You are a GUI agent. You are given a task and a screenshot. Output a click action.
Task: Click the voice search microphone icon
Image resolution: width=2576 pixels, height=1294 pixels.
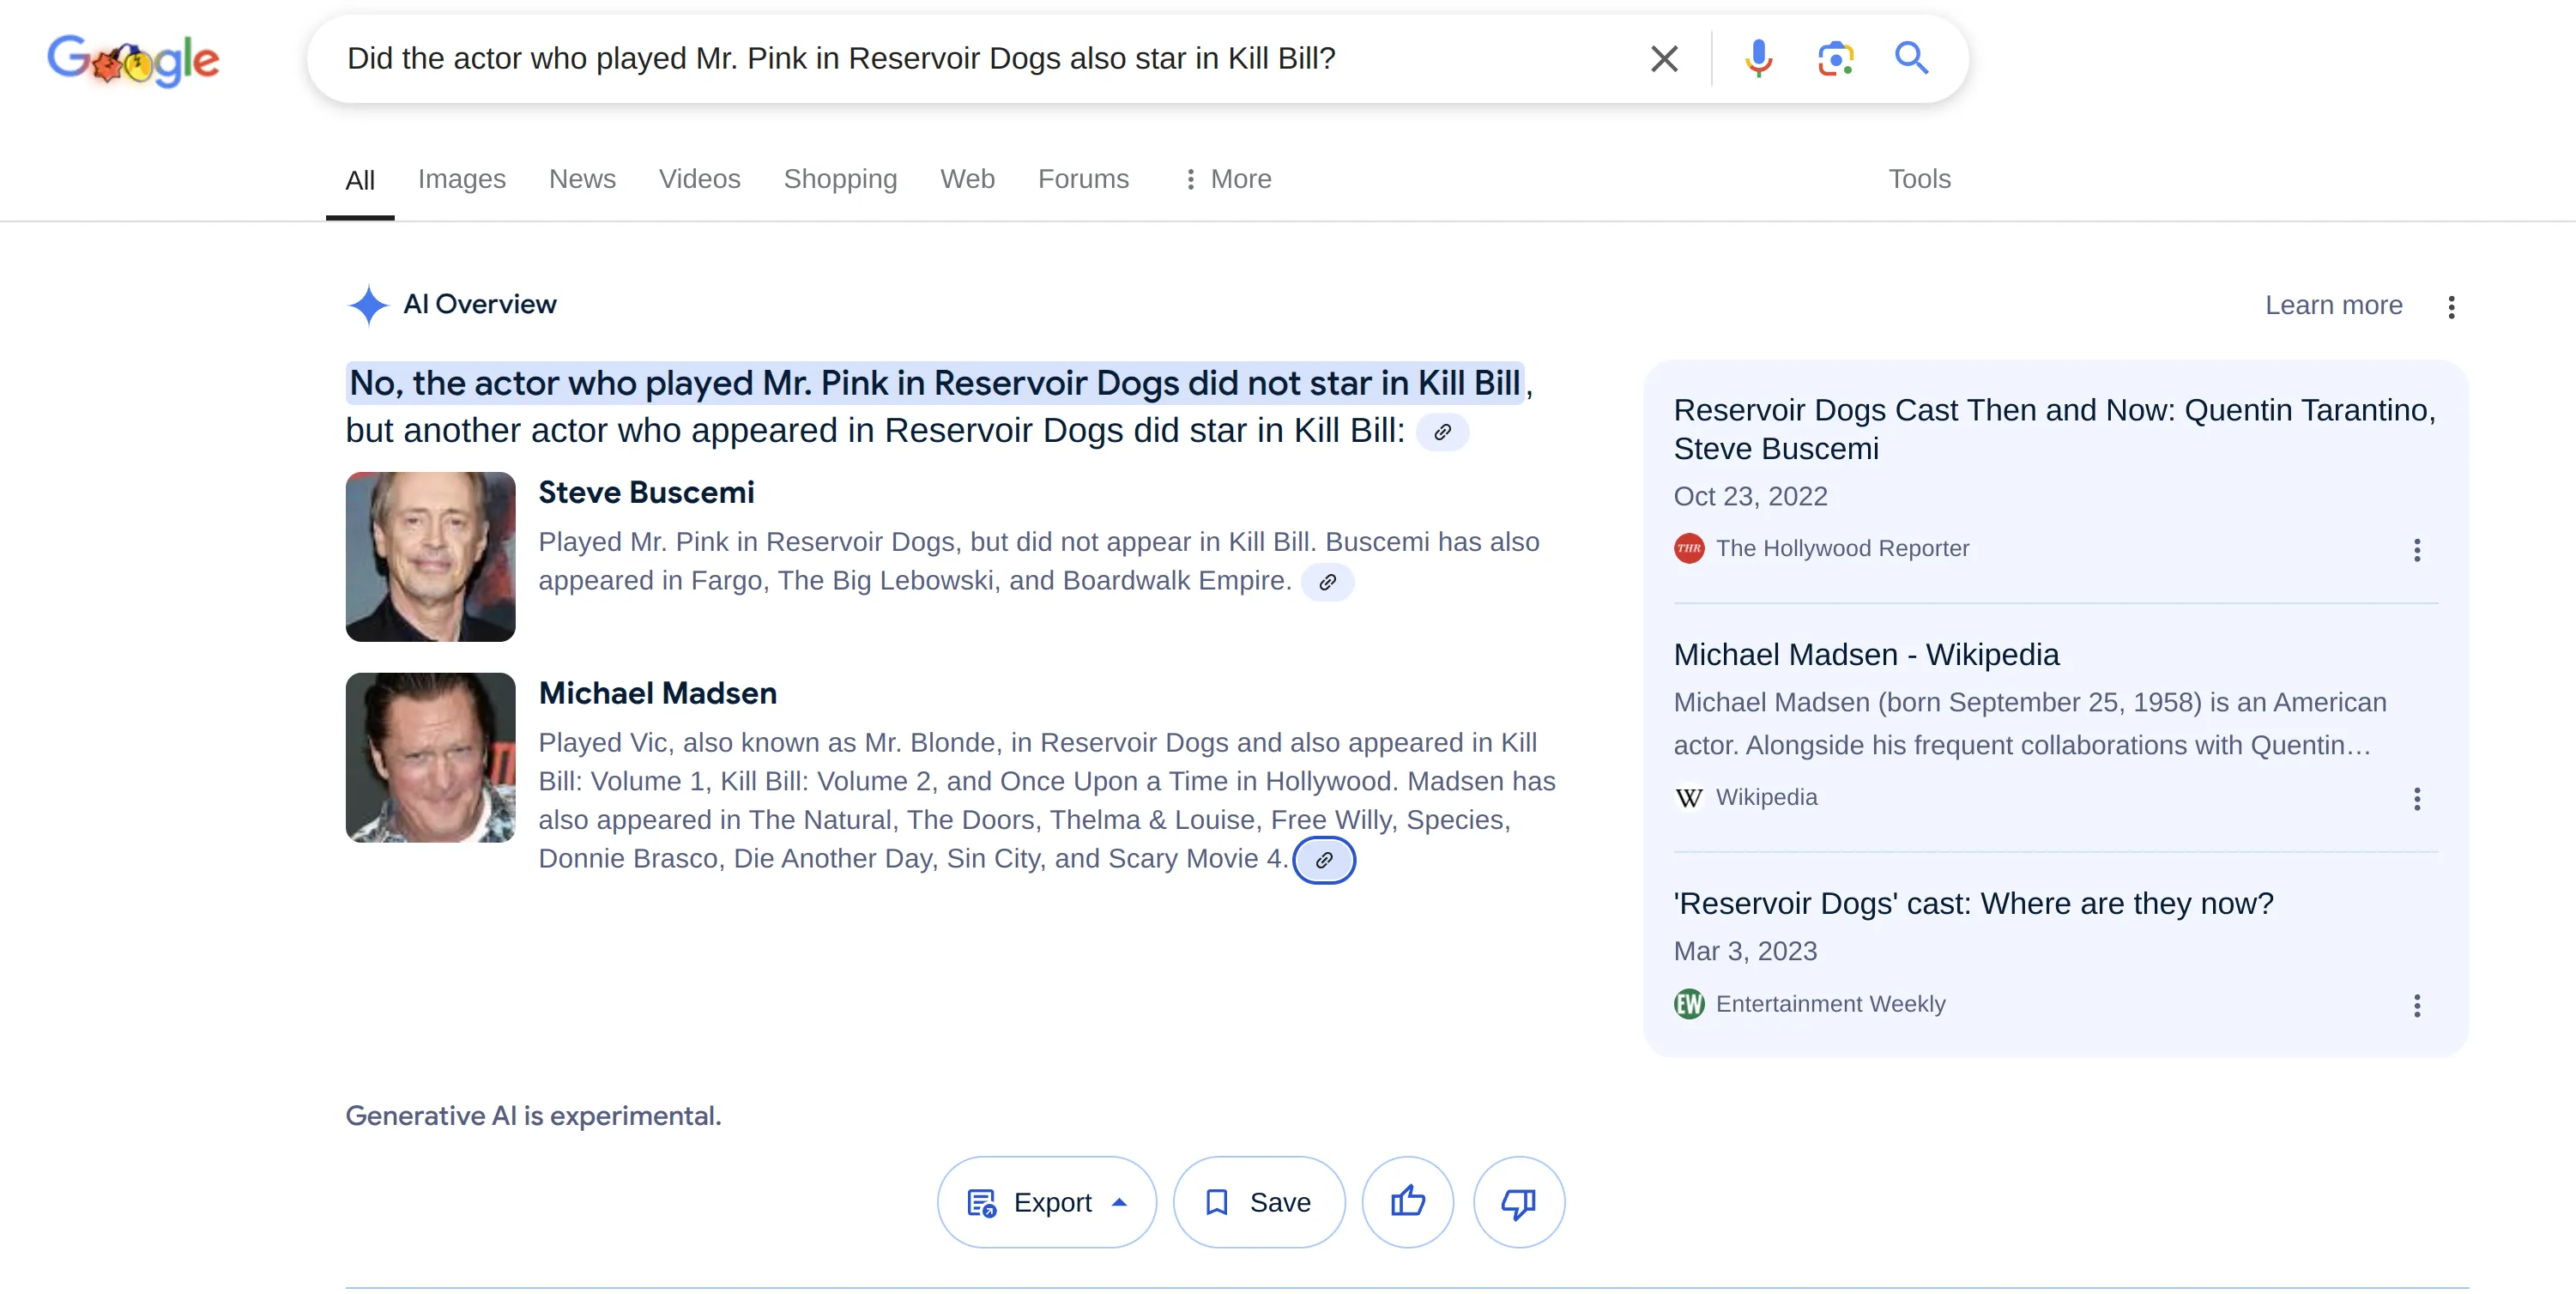pyautogui.click(x=1758, y=58)
